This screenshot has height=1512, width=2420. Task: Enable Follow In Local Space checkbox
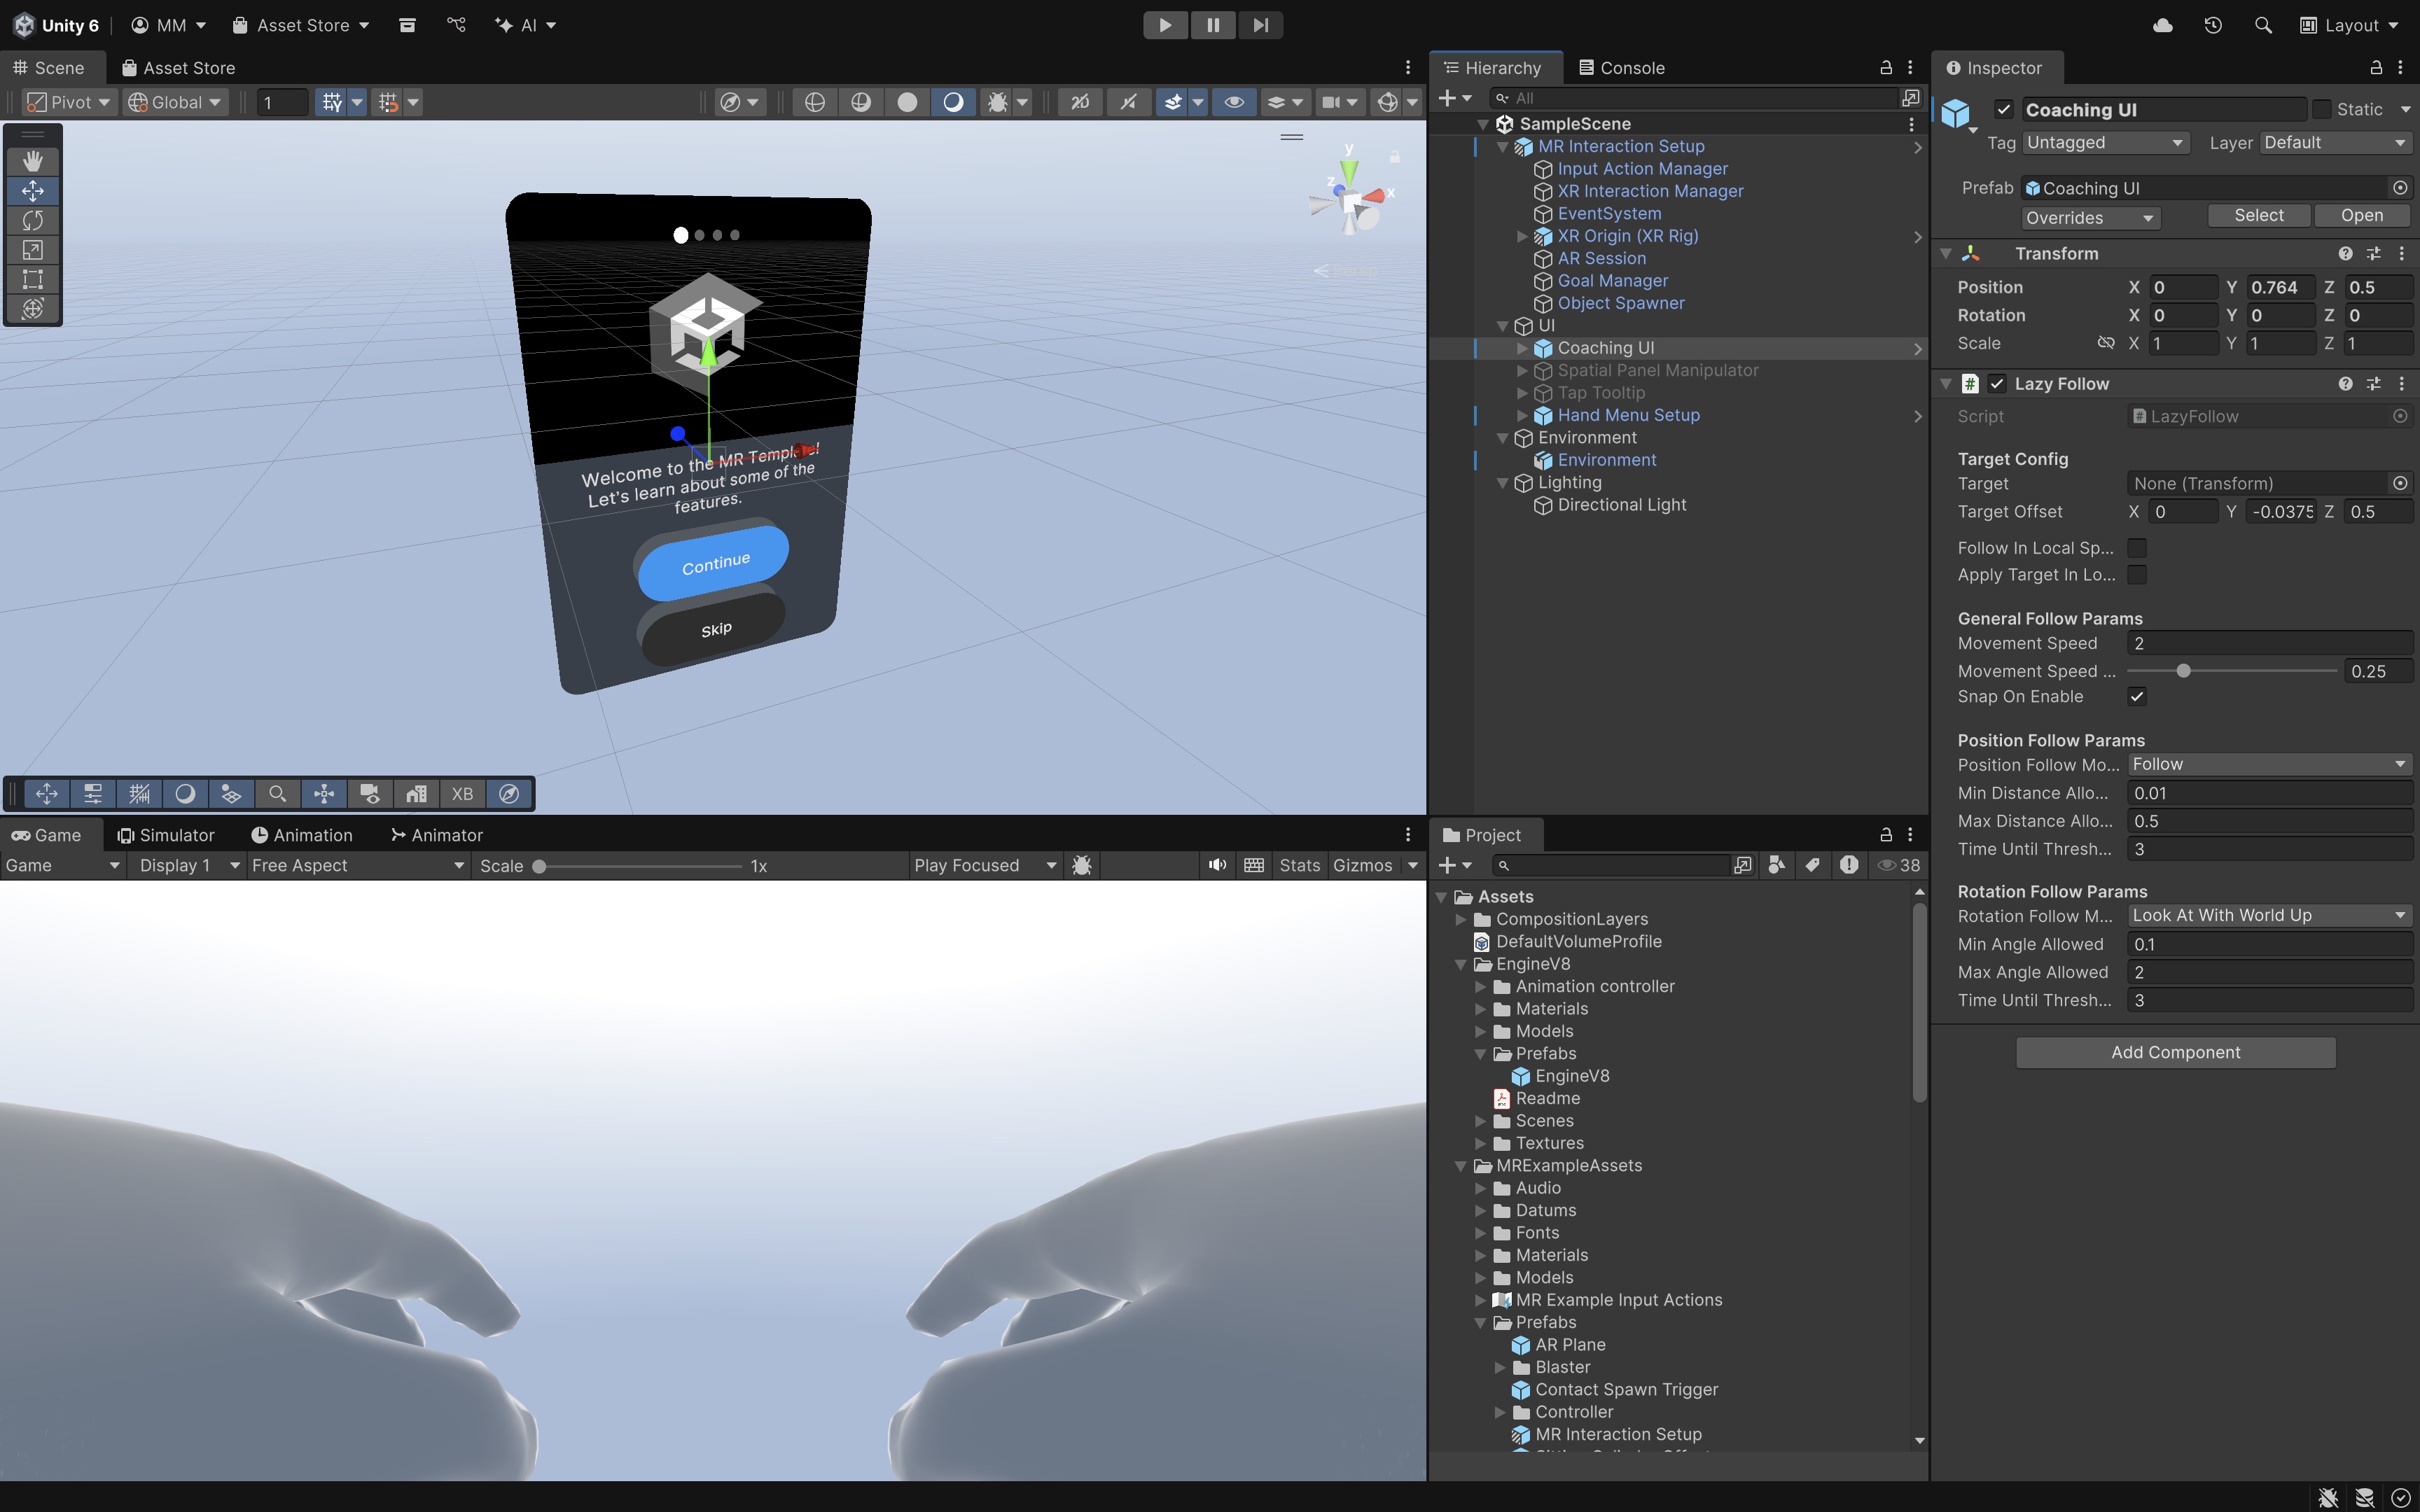pos(2137,548)
